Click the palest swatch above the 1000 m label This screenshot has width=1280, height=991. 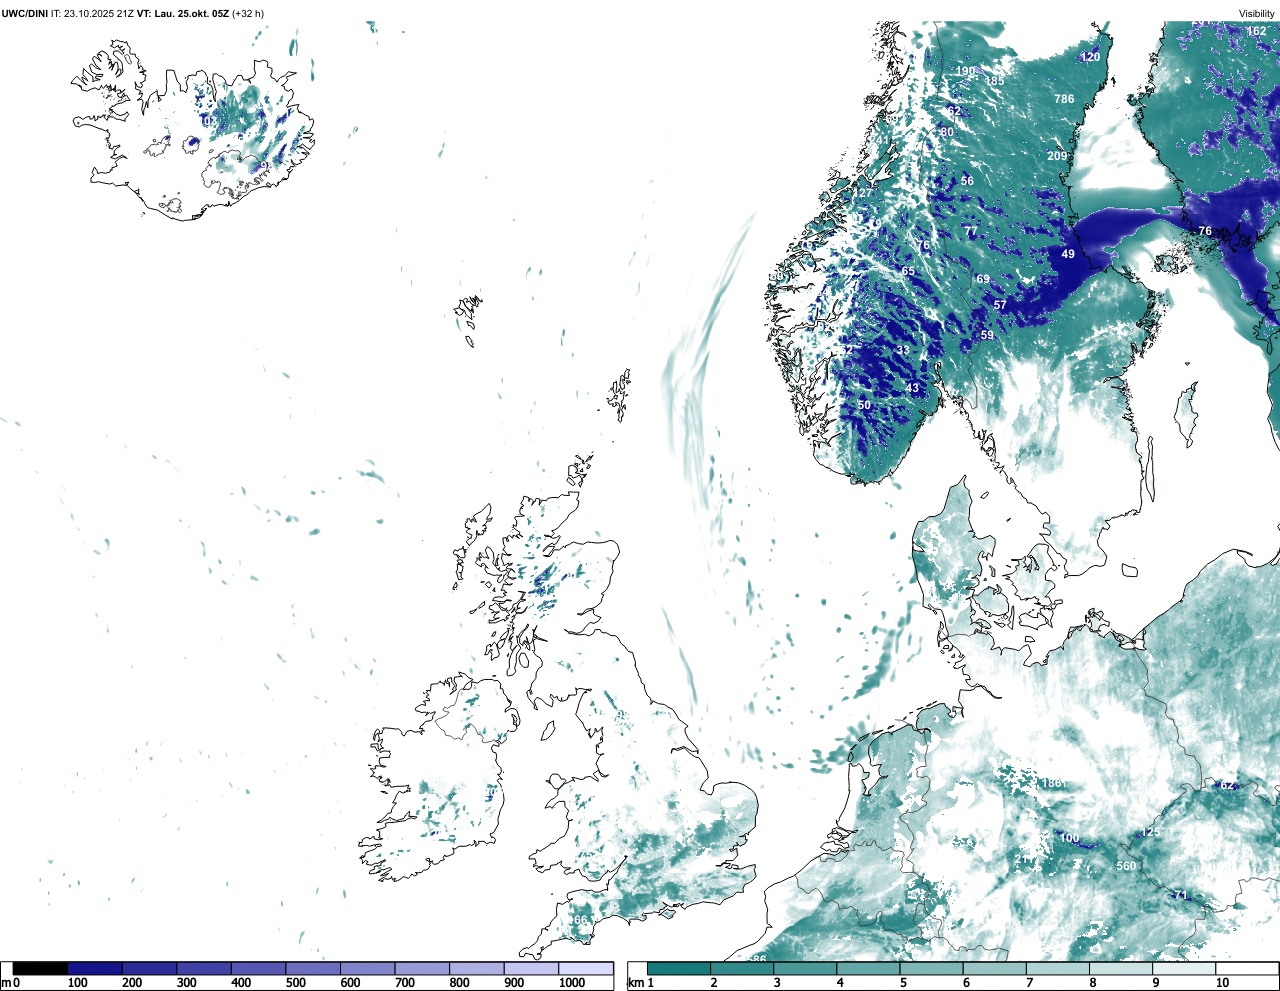tap(585, 968)
